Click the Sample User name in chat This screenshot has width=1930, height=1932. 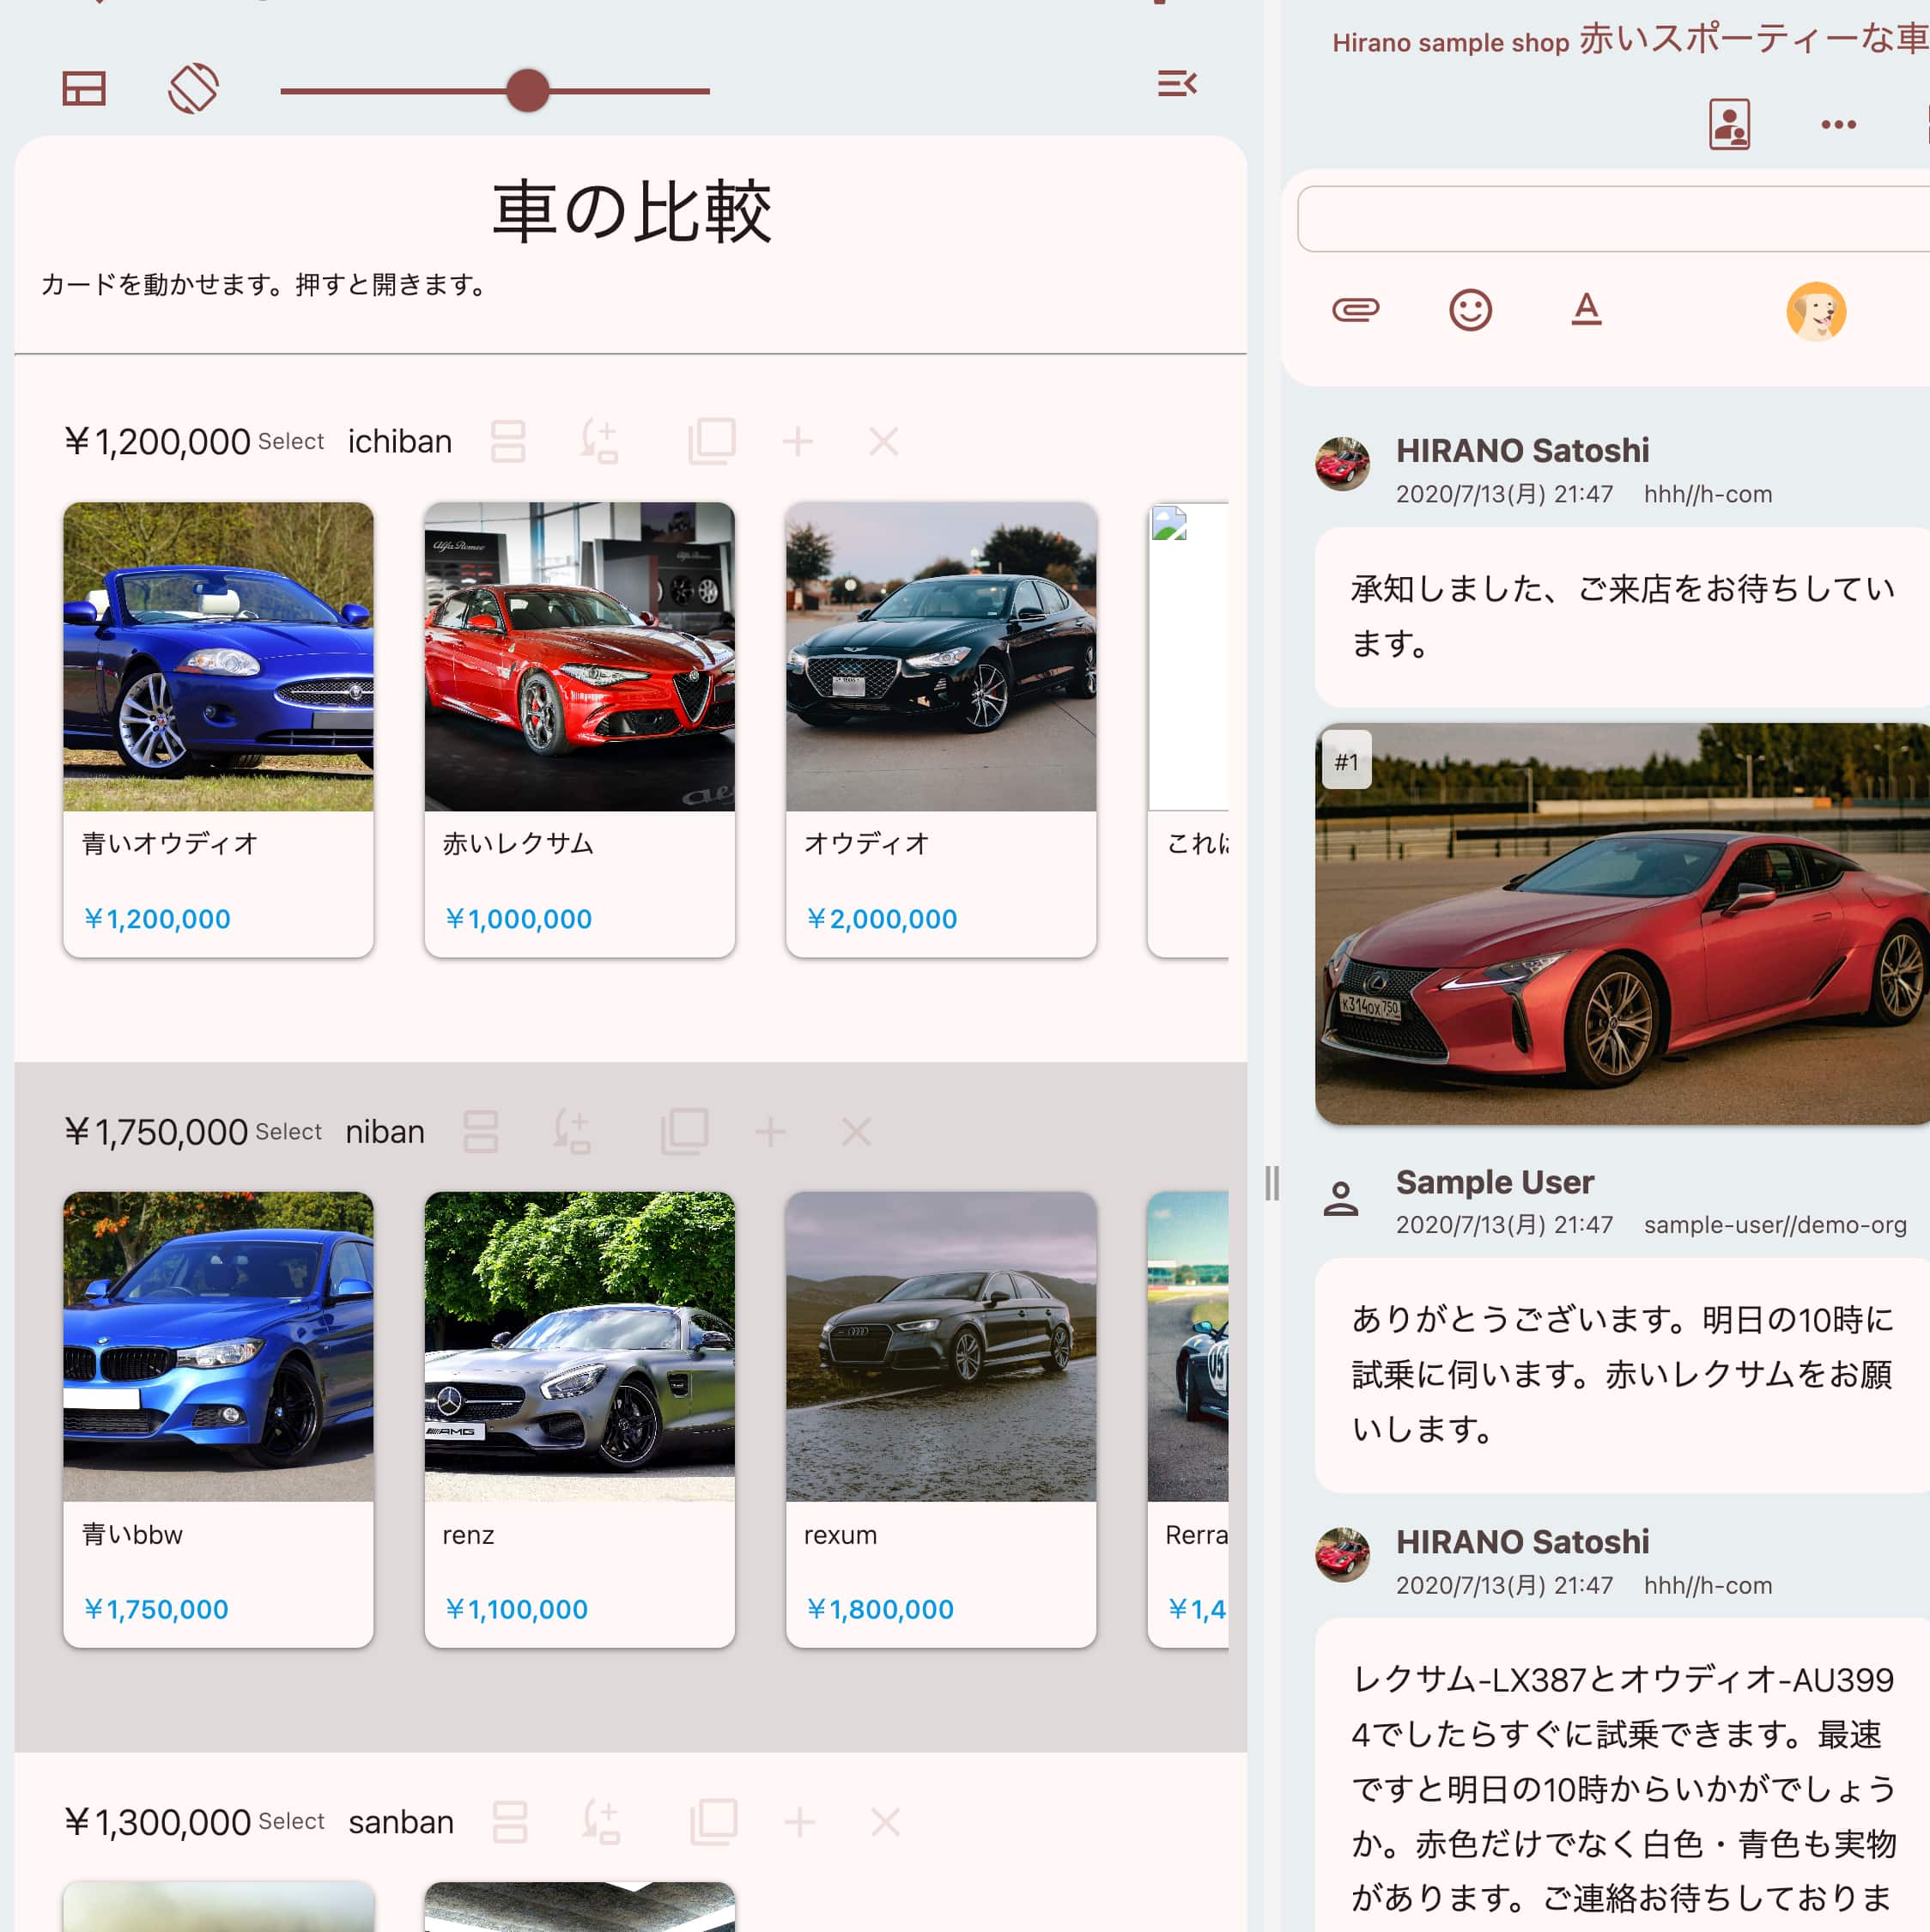(x=1495, y=1182)
